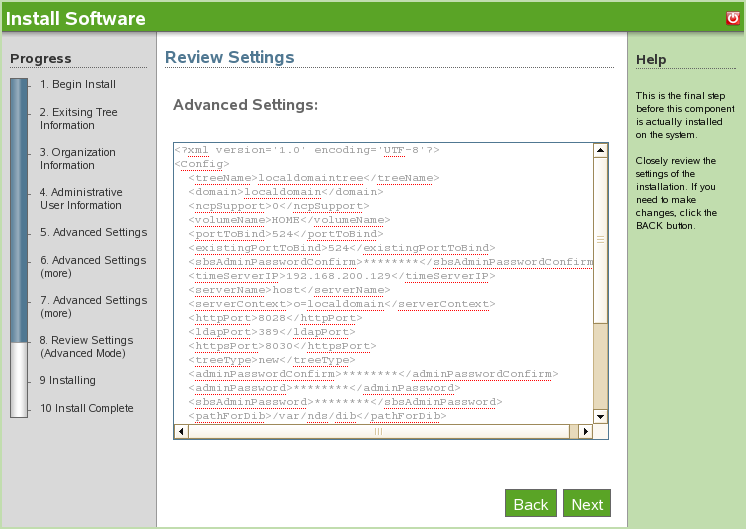Click the Advanced Settings: subheading
The width and height of the screenshot is (746, 529).
(245, 105)
